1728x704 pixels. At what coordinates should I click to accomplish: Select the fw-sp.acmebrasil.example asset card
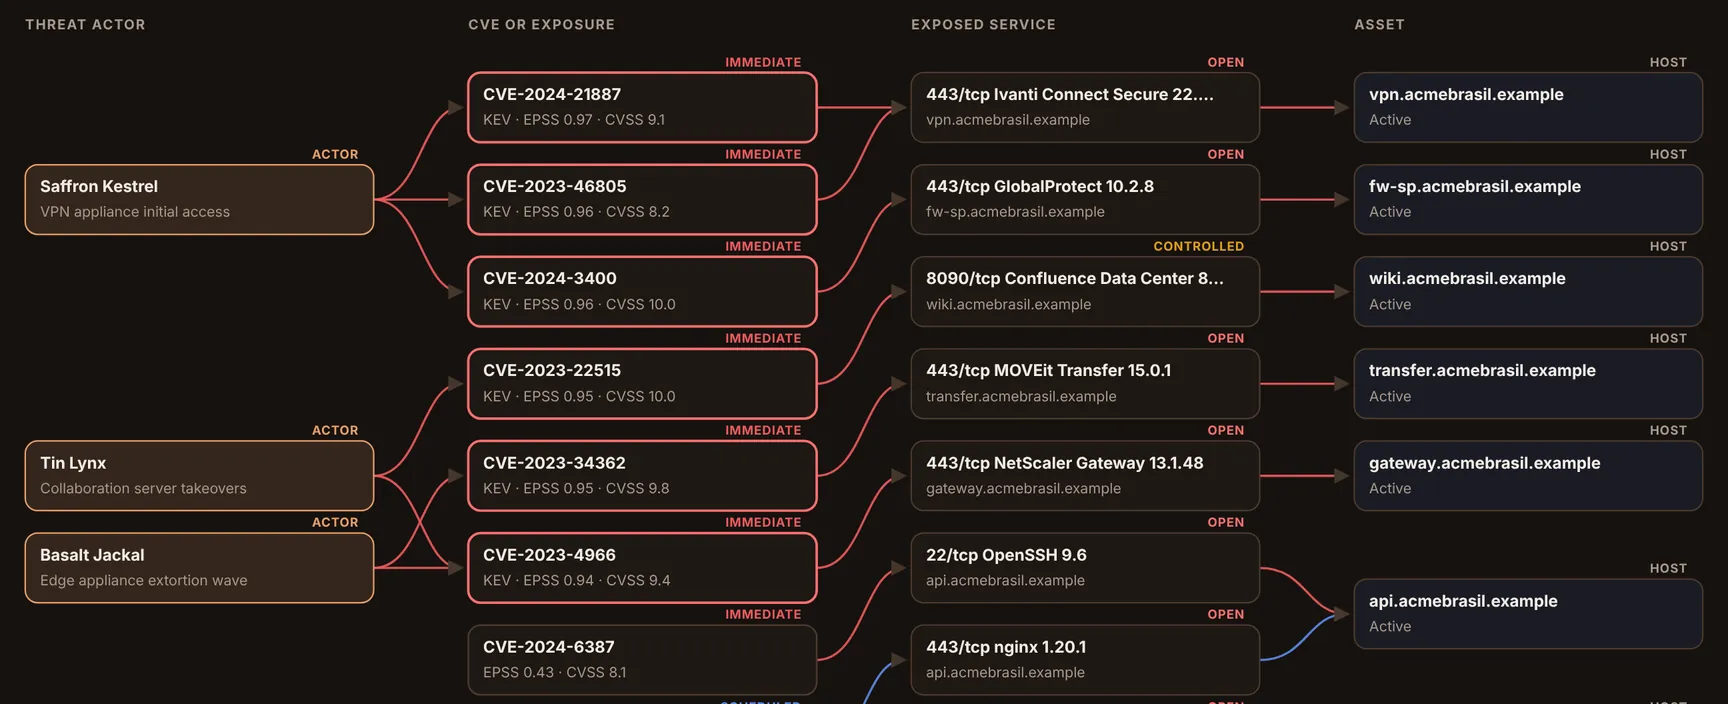pyautogui.click(x=1528, y=200)
